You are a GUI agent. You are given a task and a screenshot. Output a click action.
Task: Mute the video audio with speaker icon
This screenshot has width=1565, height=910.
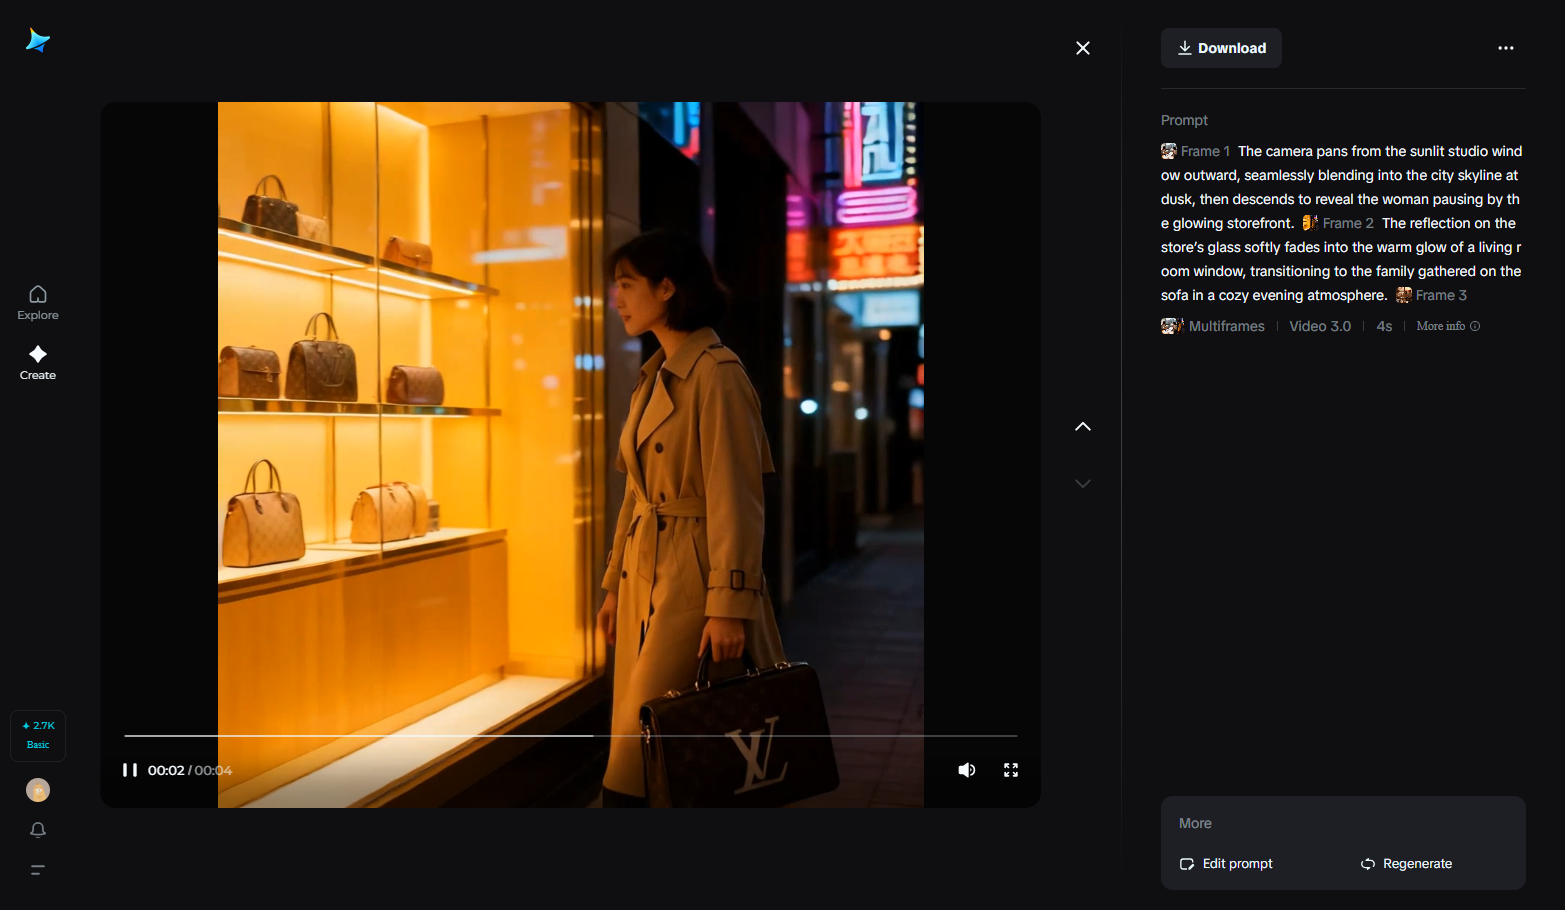point(966,770)
